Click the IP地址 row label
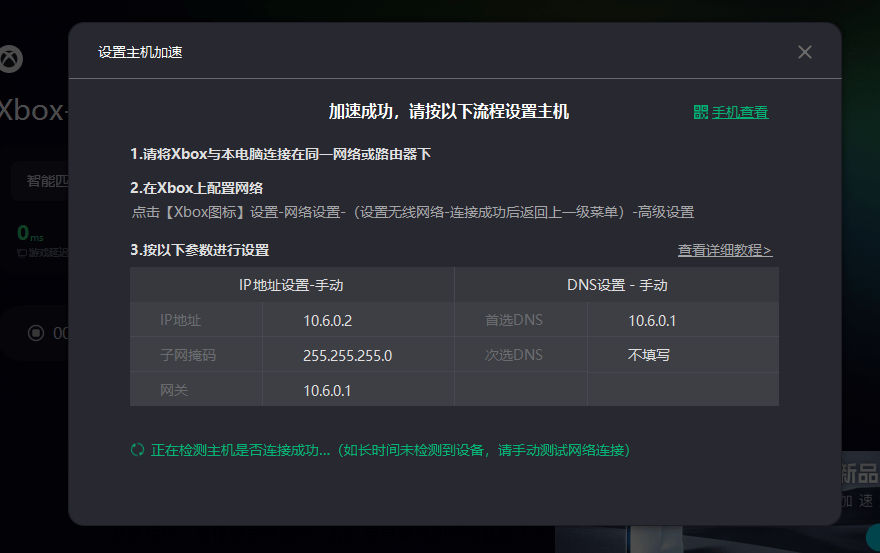 coord(180,320)
